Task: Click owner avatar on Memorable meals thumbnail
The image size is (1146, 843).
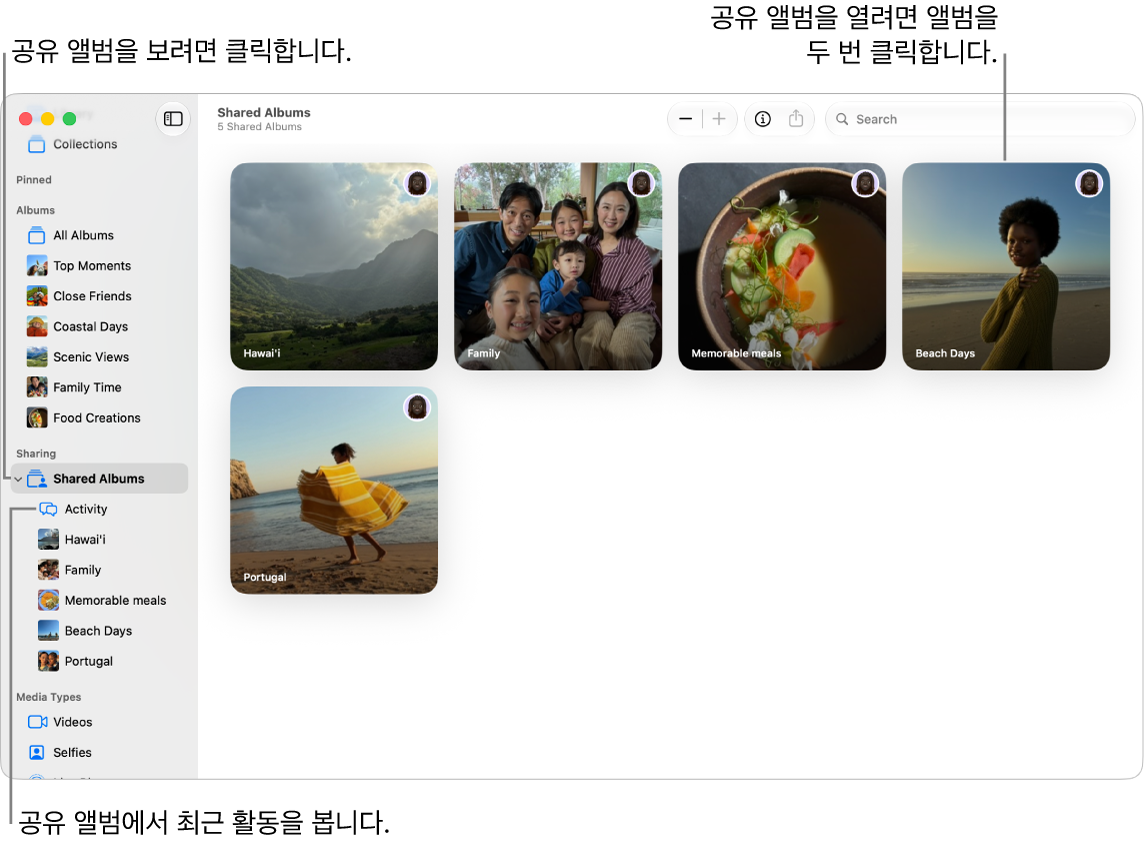Action: click(x=865, y=183)
